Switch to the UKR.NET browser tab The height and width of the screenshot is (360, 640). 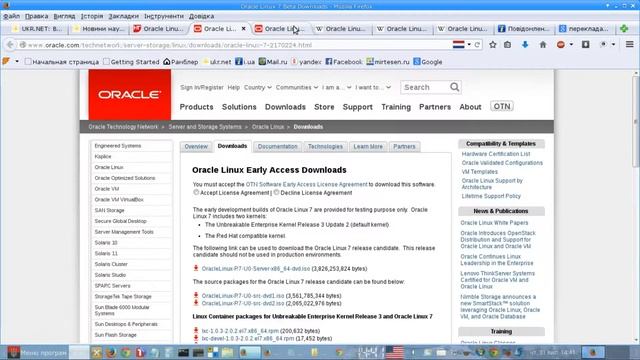click(x=37, y=29)
